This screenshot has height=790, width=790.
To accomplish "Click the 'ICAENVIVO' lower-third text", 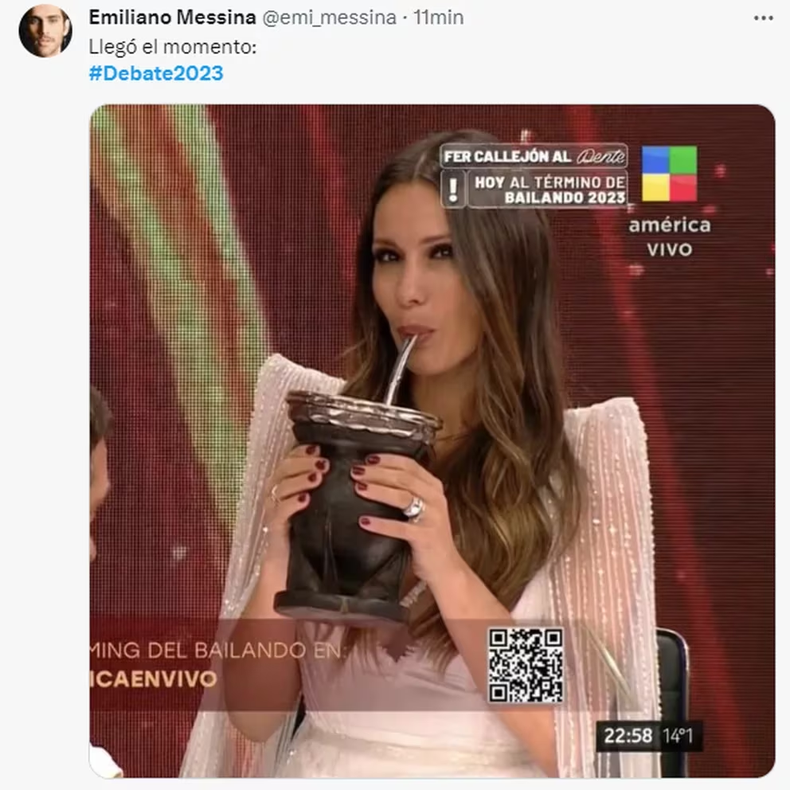I will (153, 679).
